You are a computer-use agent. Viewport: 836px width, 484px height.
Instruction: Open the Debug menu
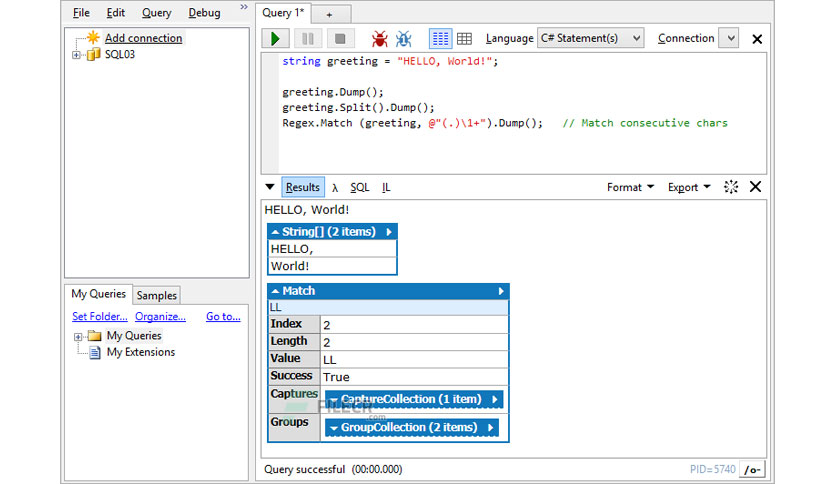[x=204, y=13]
